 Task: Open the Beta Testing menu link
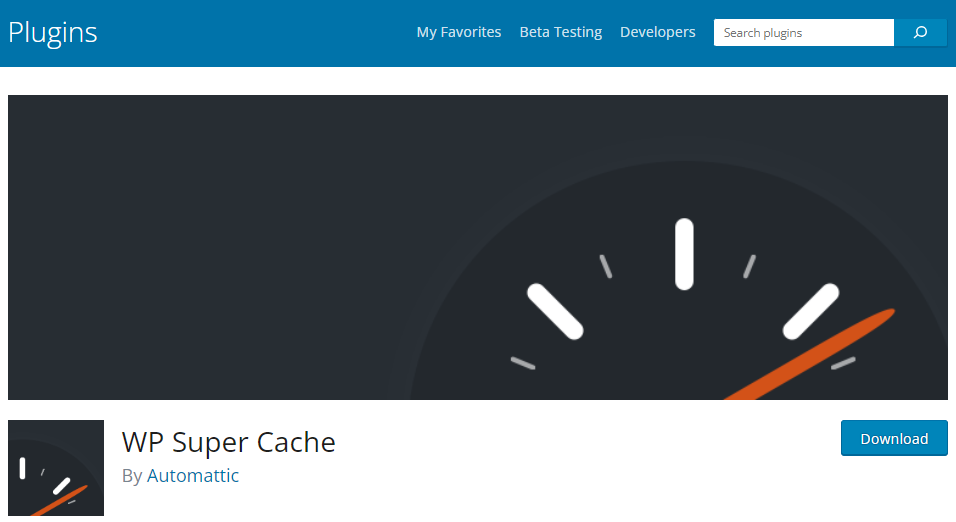[560, 32]
